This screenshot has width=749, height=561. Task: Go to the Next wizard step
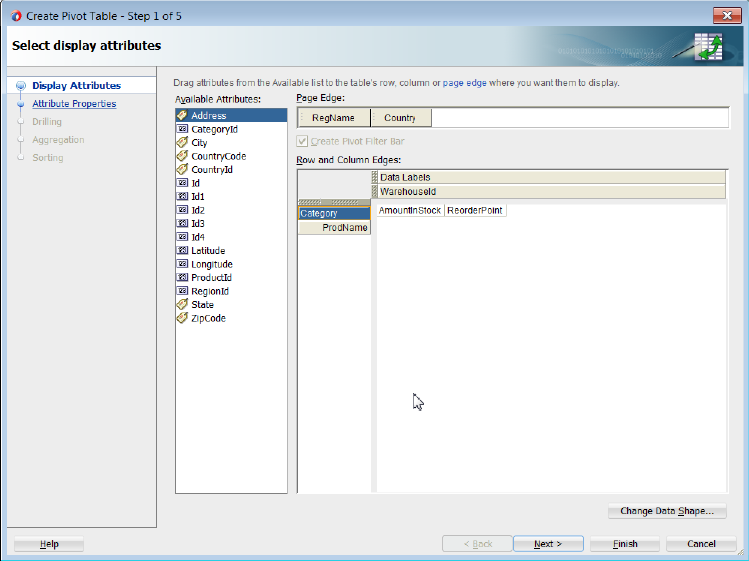(x=548, y=544)
